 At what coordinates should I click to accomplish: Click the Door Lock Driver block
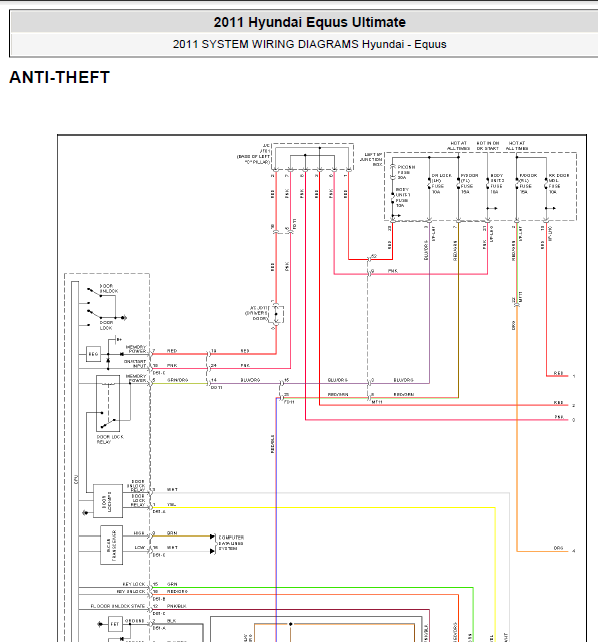tap(108, 501)
